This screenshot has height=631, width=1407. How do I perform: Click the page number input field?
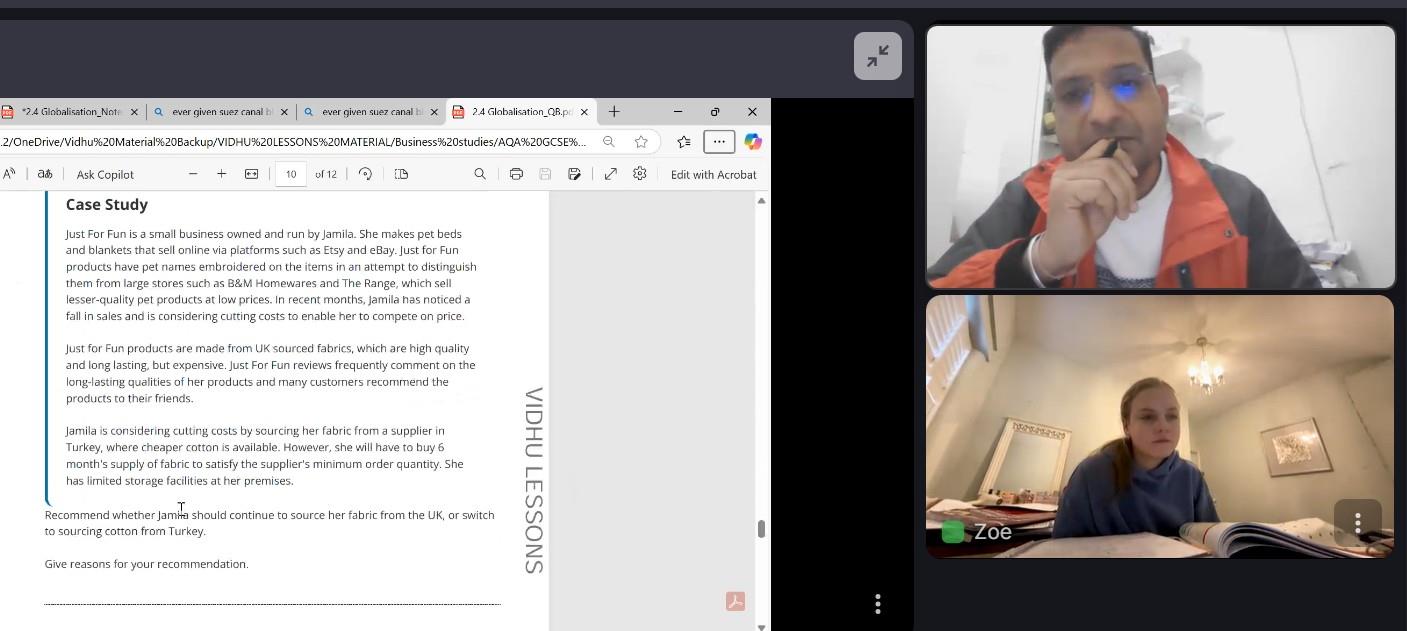pyautogui.click(x=291, y=174)
